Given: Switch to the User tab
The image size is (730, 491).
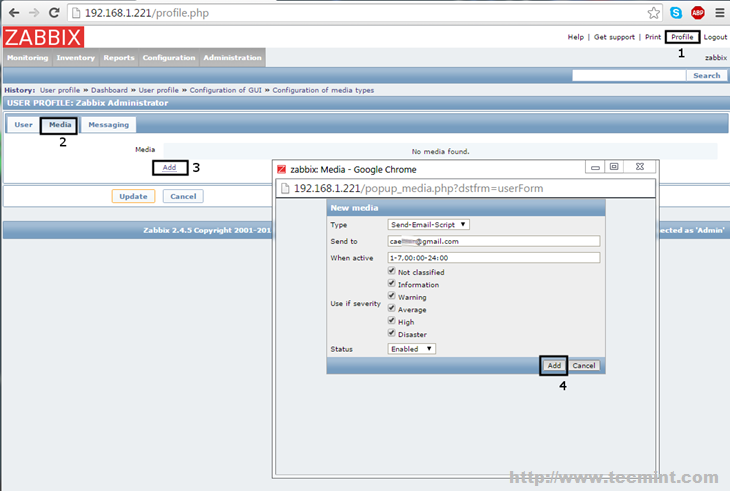Looking at the screenshot, I should (x=23, y=125).
